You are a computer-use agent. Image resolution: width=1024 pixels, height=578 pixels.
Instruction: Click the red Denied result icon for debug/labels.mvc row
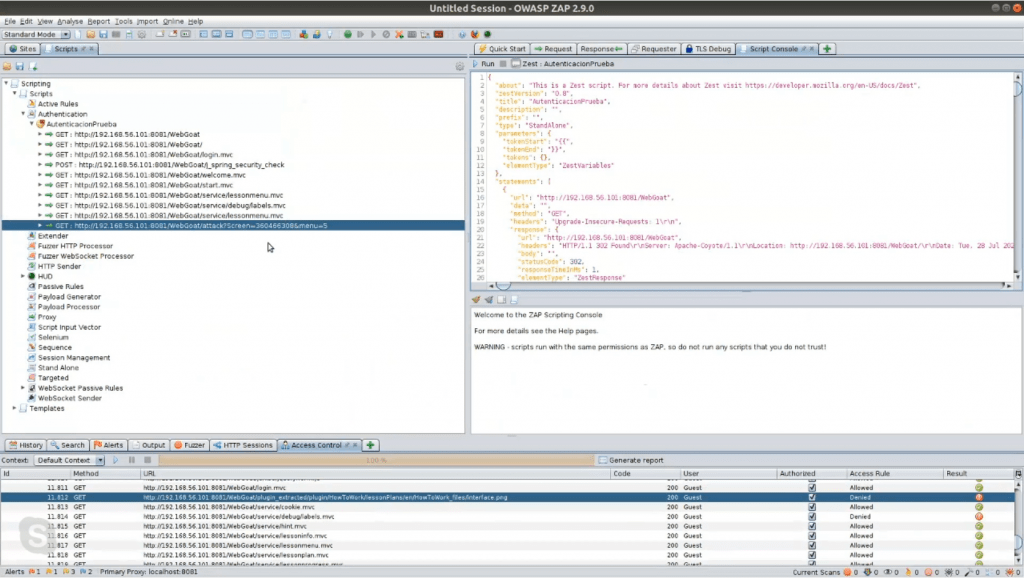click(x=979, y=517)
